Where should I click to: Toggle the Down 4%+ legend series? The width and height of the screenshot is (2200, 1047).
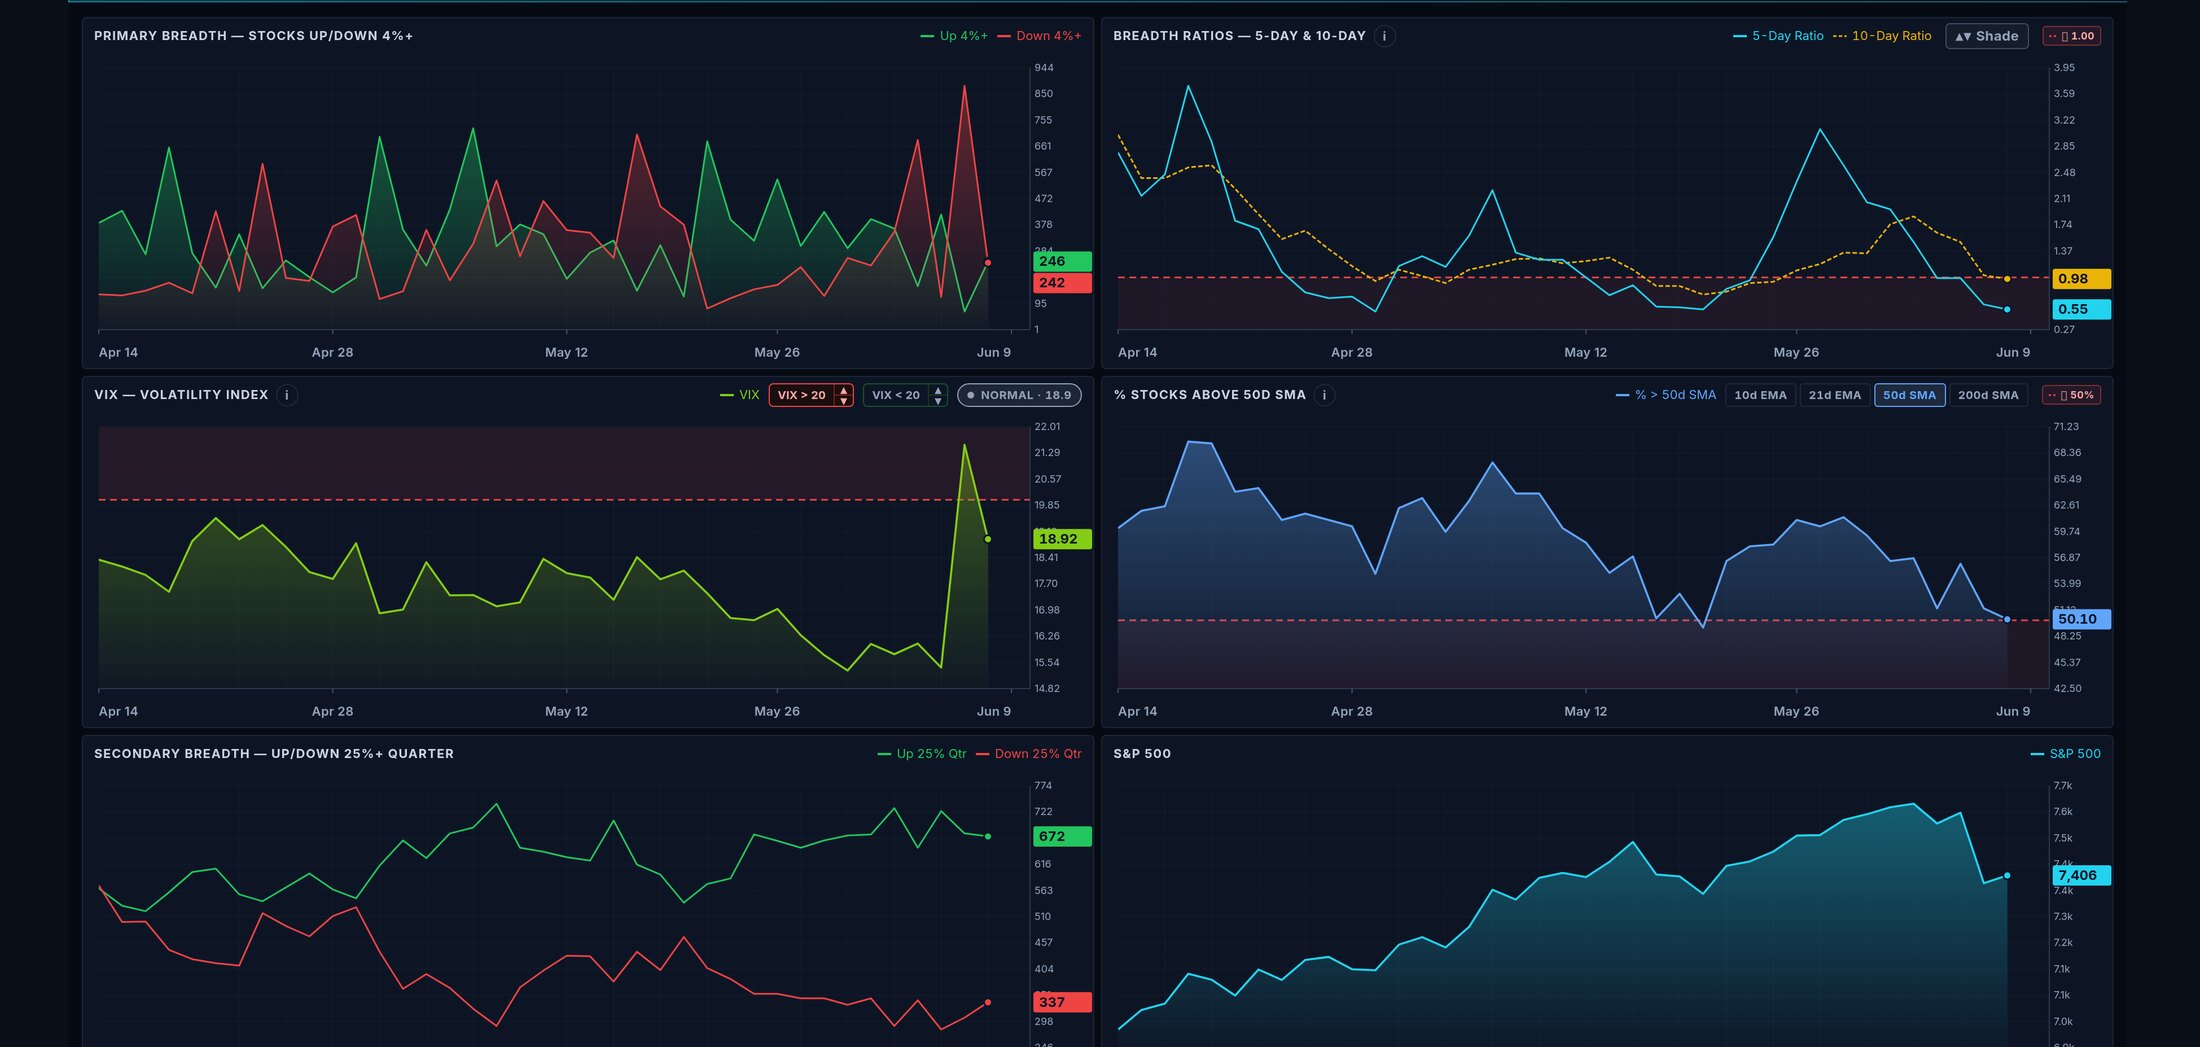tap(1039, 36)
